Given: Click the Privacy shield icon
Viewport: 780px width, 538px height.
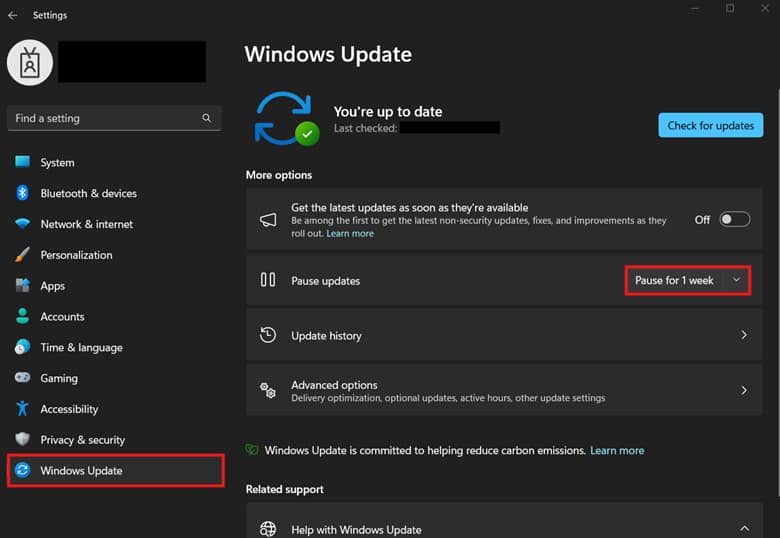Looking at the screenshot, I should tap(22, 439).
